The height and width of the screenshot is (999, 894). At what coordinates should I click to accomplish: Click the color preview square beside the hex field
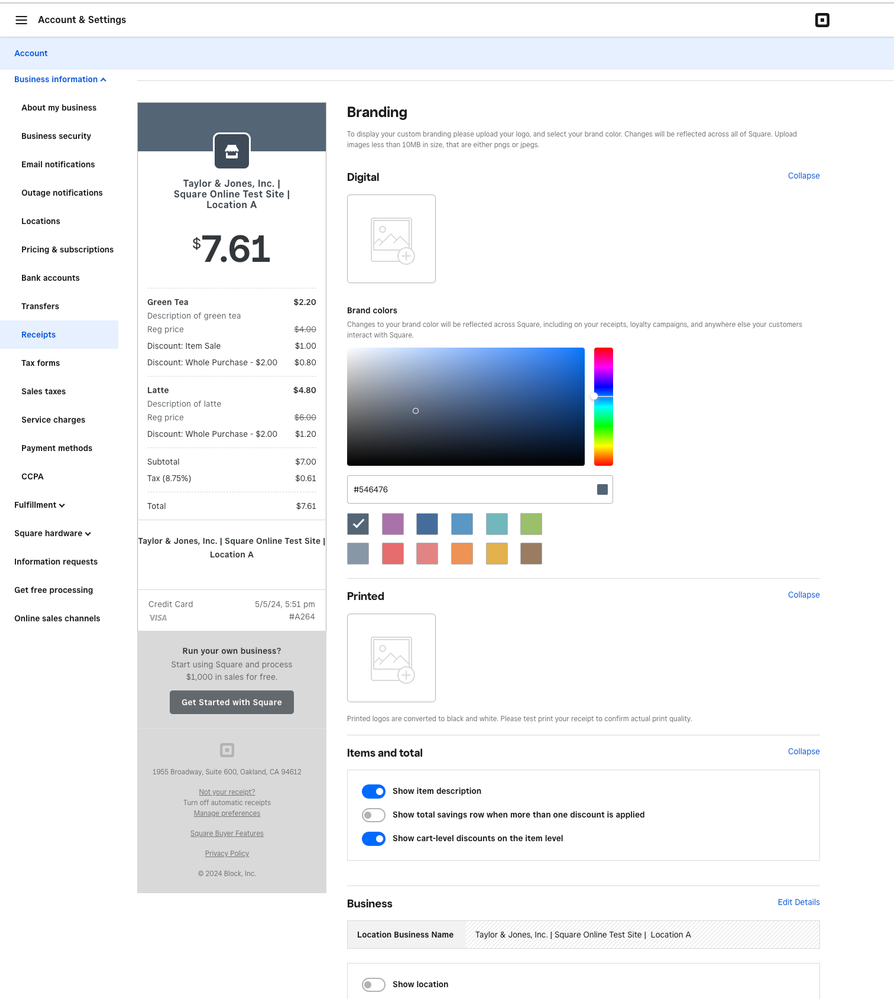tap(601, 489)
